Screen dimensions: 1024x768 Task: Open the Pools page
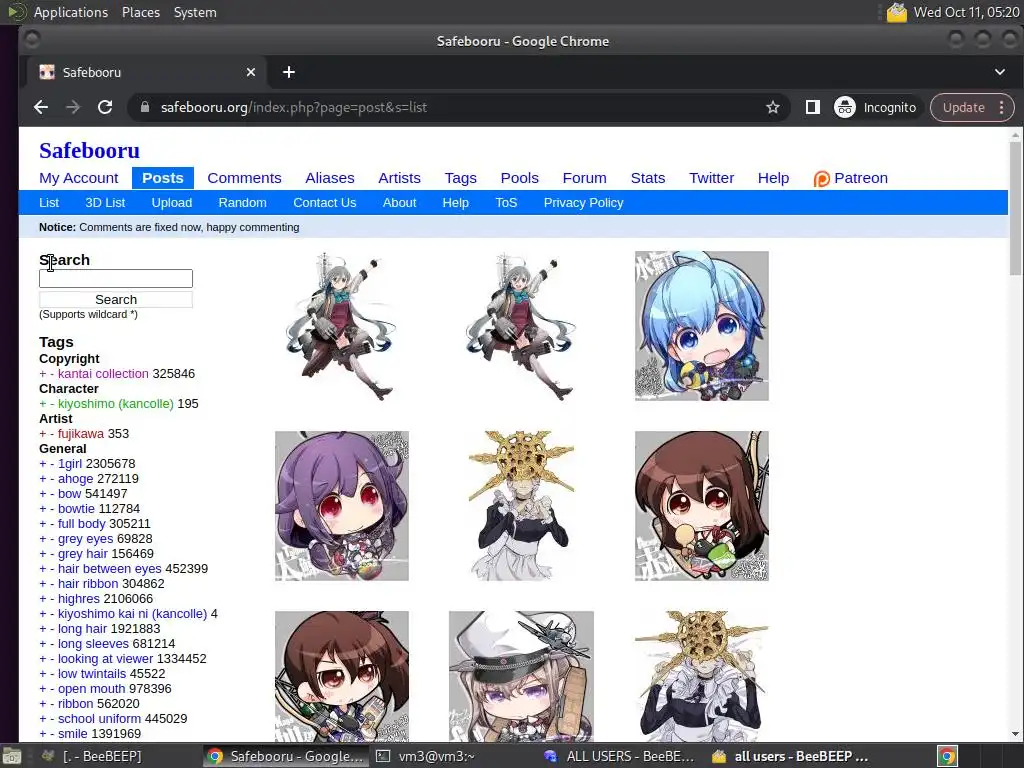point(519,178)
